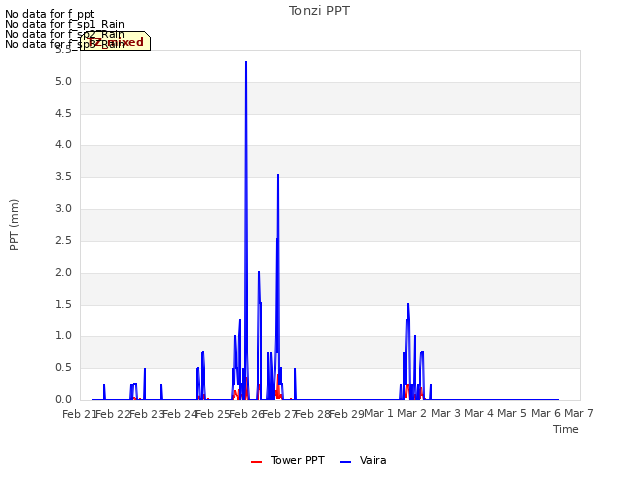This screenshot has height=480, width=640.
Task: Click the Mar 3 x-axis date label
Action: [x=446, y=413]
